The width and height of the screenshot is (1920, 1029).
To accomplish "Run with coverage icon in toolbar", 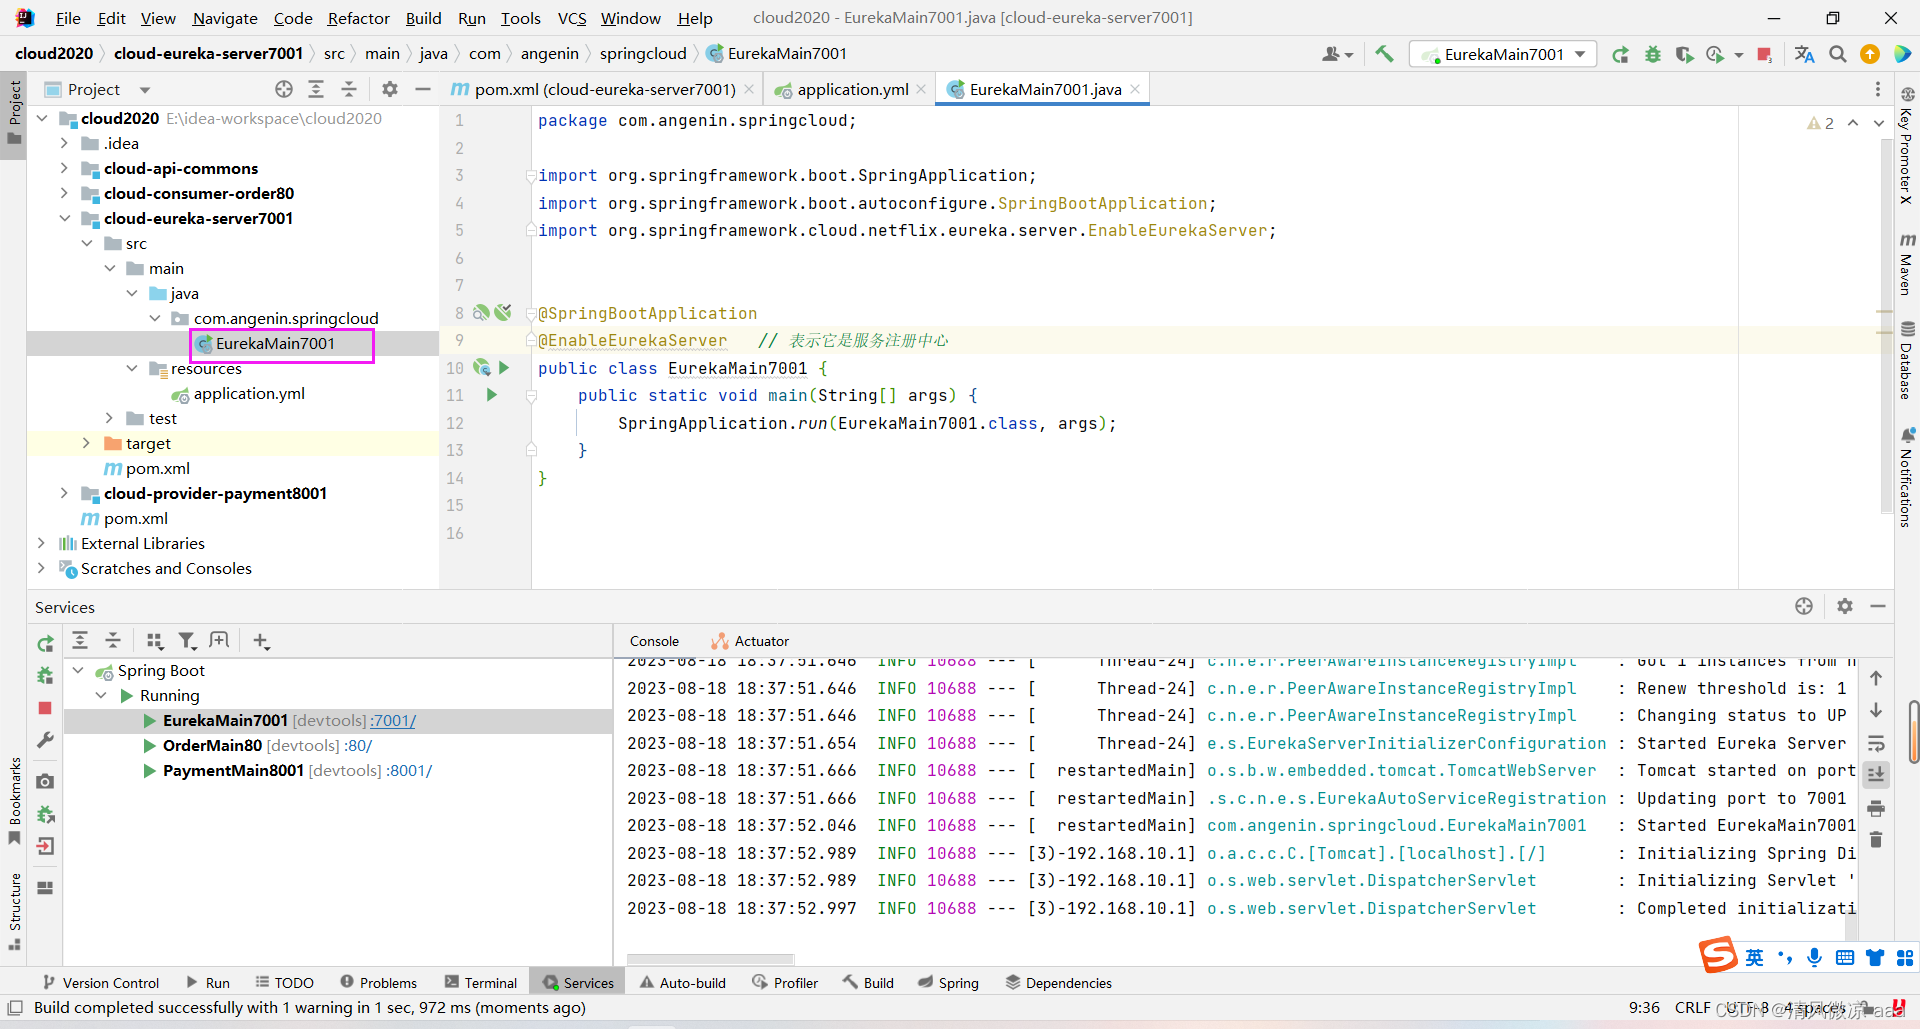I will click(1684, 54).
